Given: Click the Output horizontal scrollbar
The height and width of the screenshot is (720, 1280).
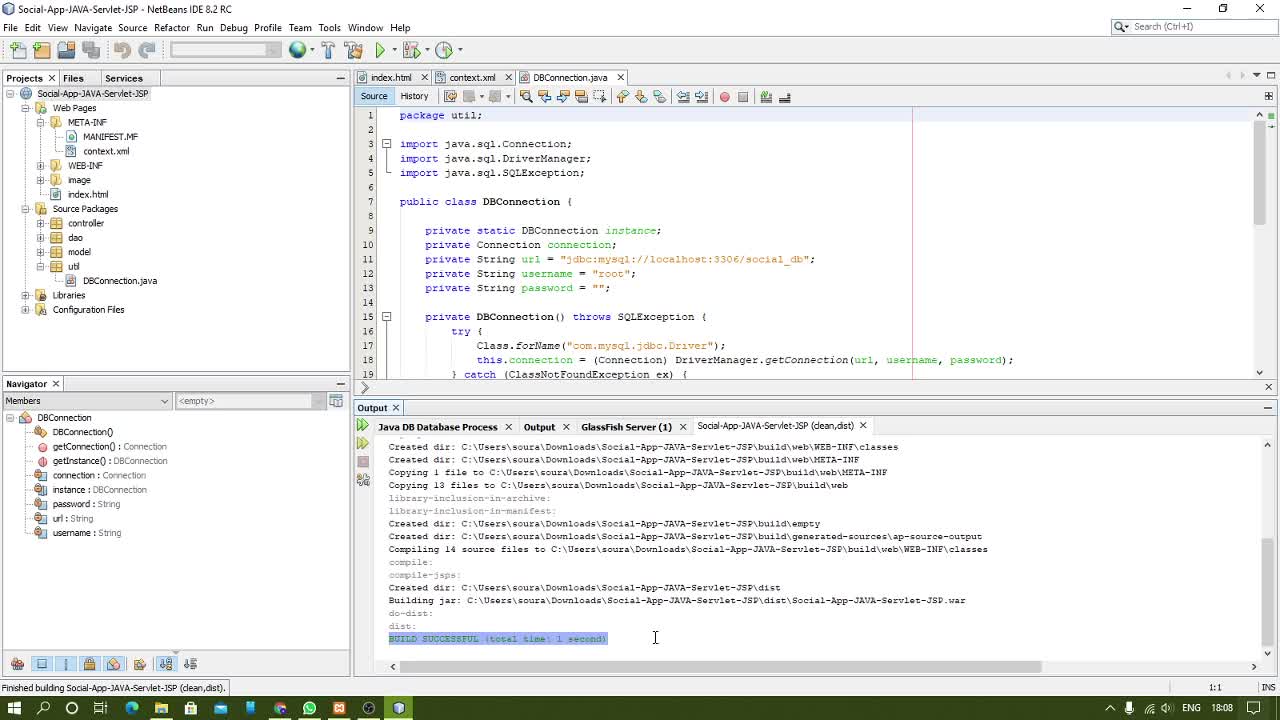Looking at the screenshot, I should point(720,667).
